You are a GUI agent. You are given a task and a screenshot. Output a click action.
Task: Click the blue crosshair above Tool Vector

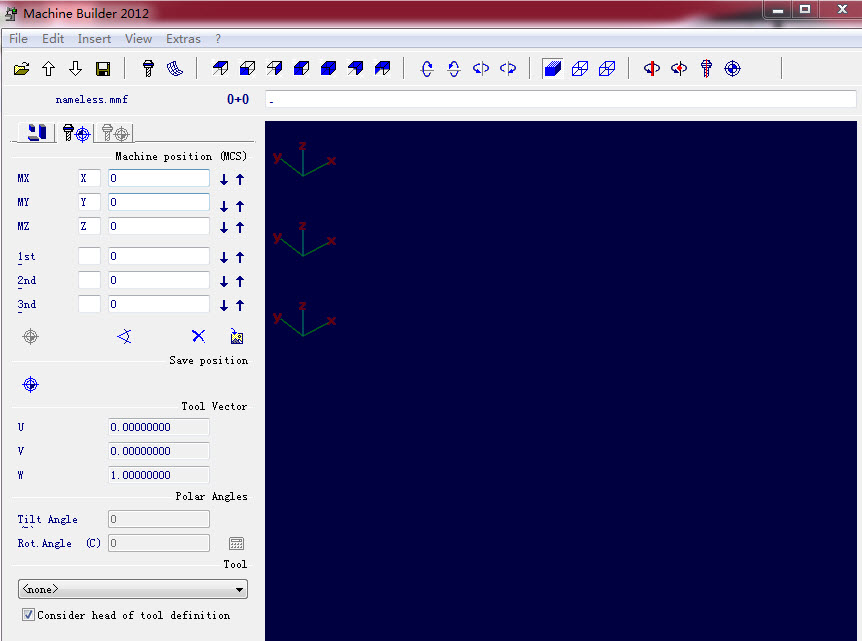[x=30, y=384]
